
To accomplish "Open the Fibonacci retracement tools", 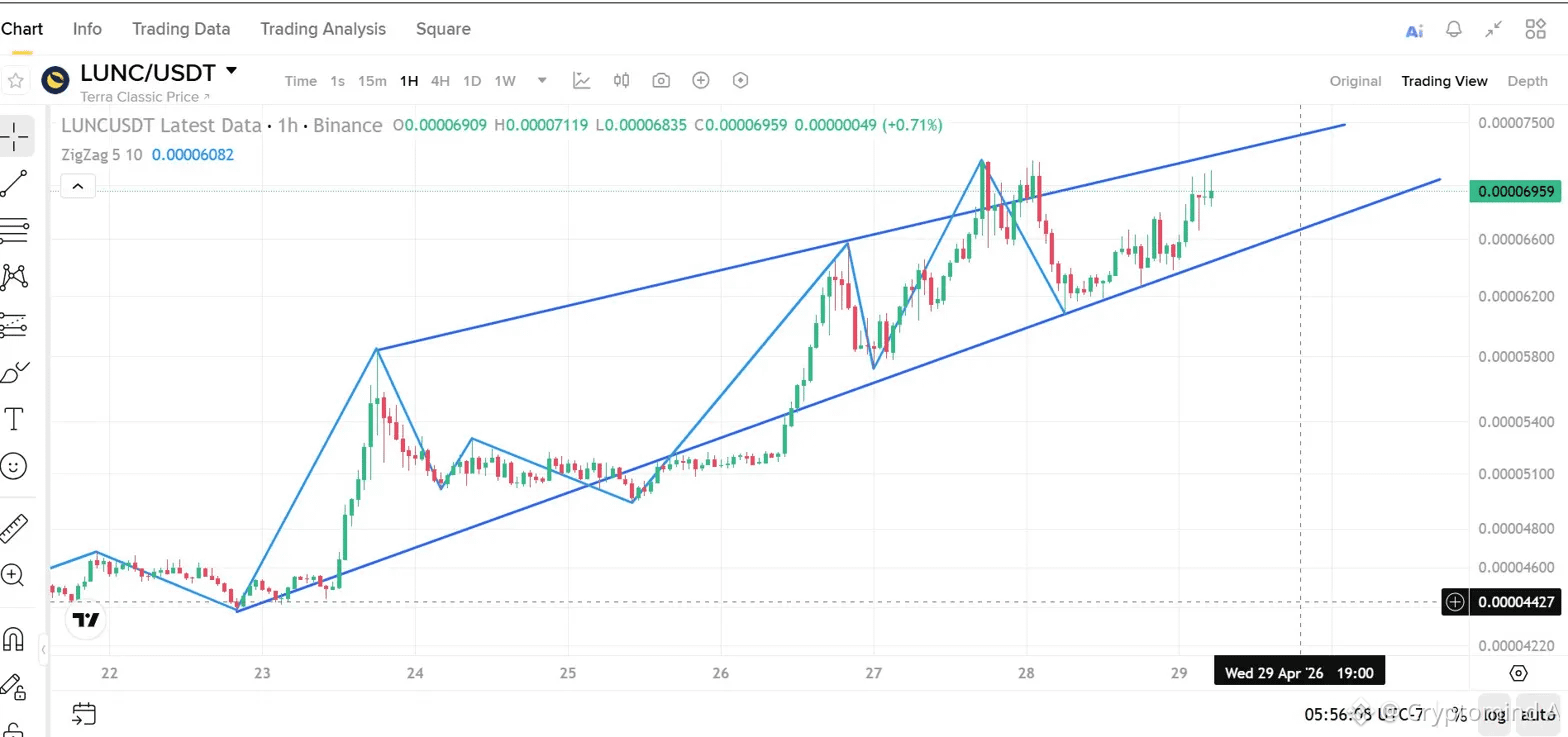I will point(15,230).
